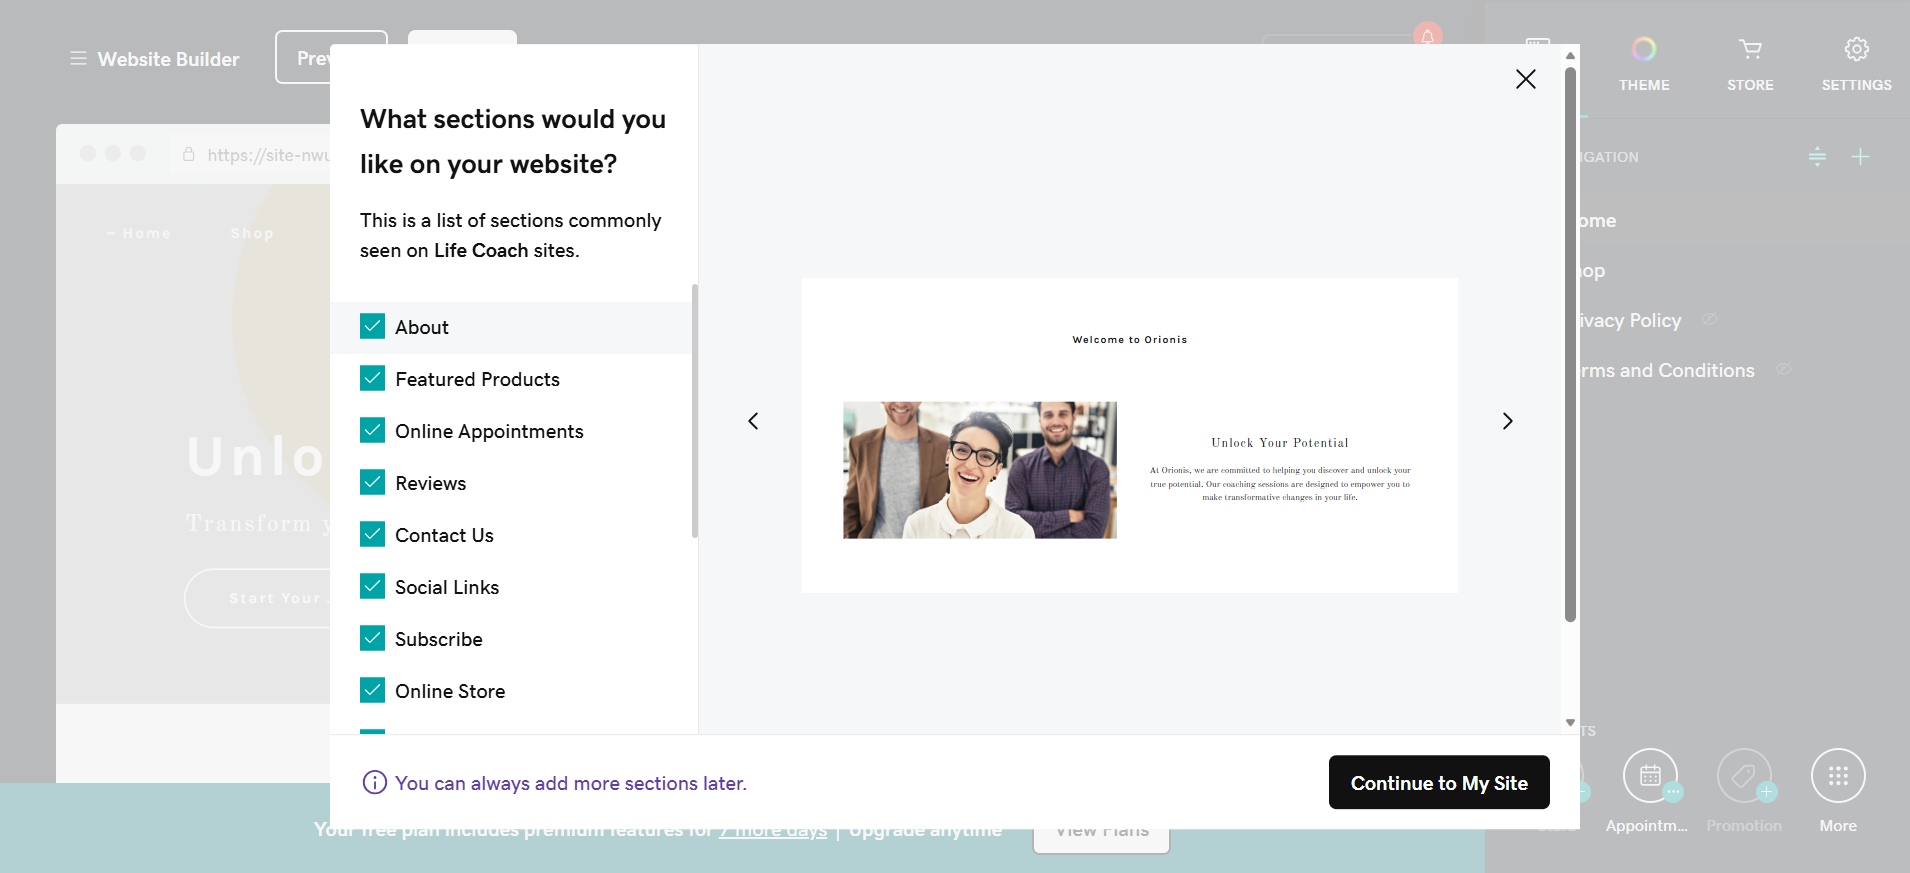The width and height of the screenshot is (1910, 873).
Task: Click the Unlock Your Potential preview title
Action: point(1280,443)
